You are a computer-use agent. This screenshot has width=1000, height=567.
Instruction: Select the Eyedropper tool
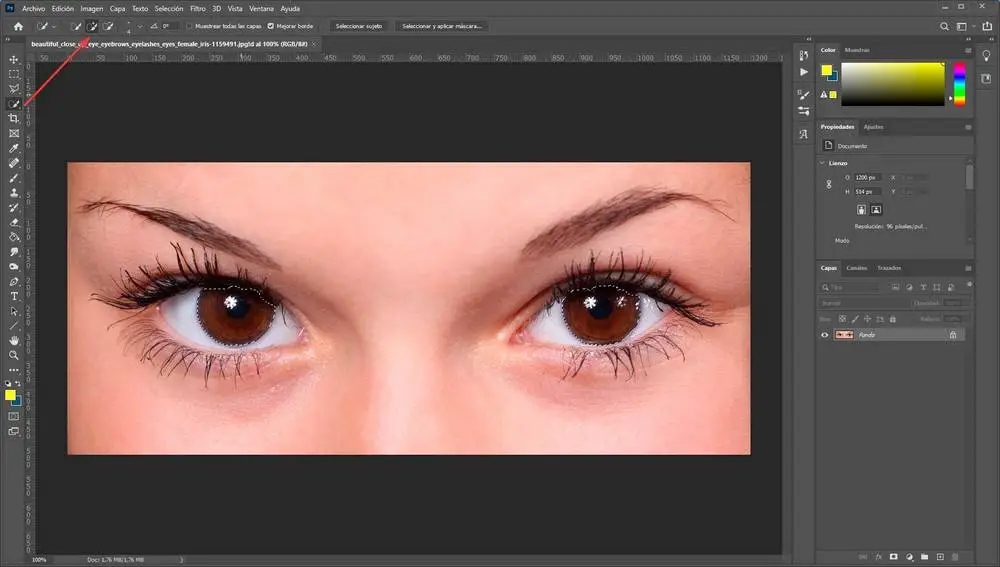pos(14,148)
